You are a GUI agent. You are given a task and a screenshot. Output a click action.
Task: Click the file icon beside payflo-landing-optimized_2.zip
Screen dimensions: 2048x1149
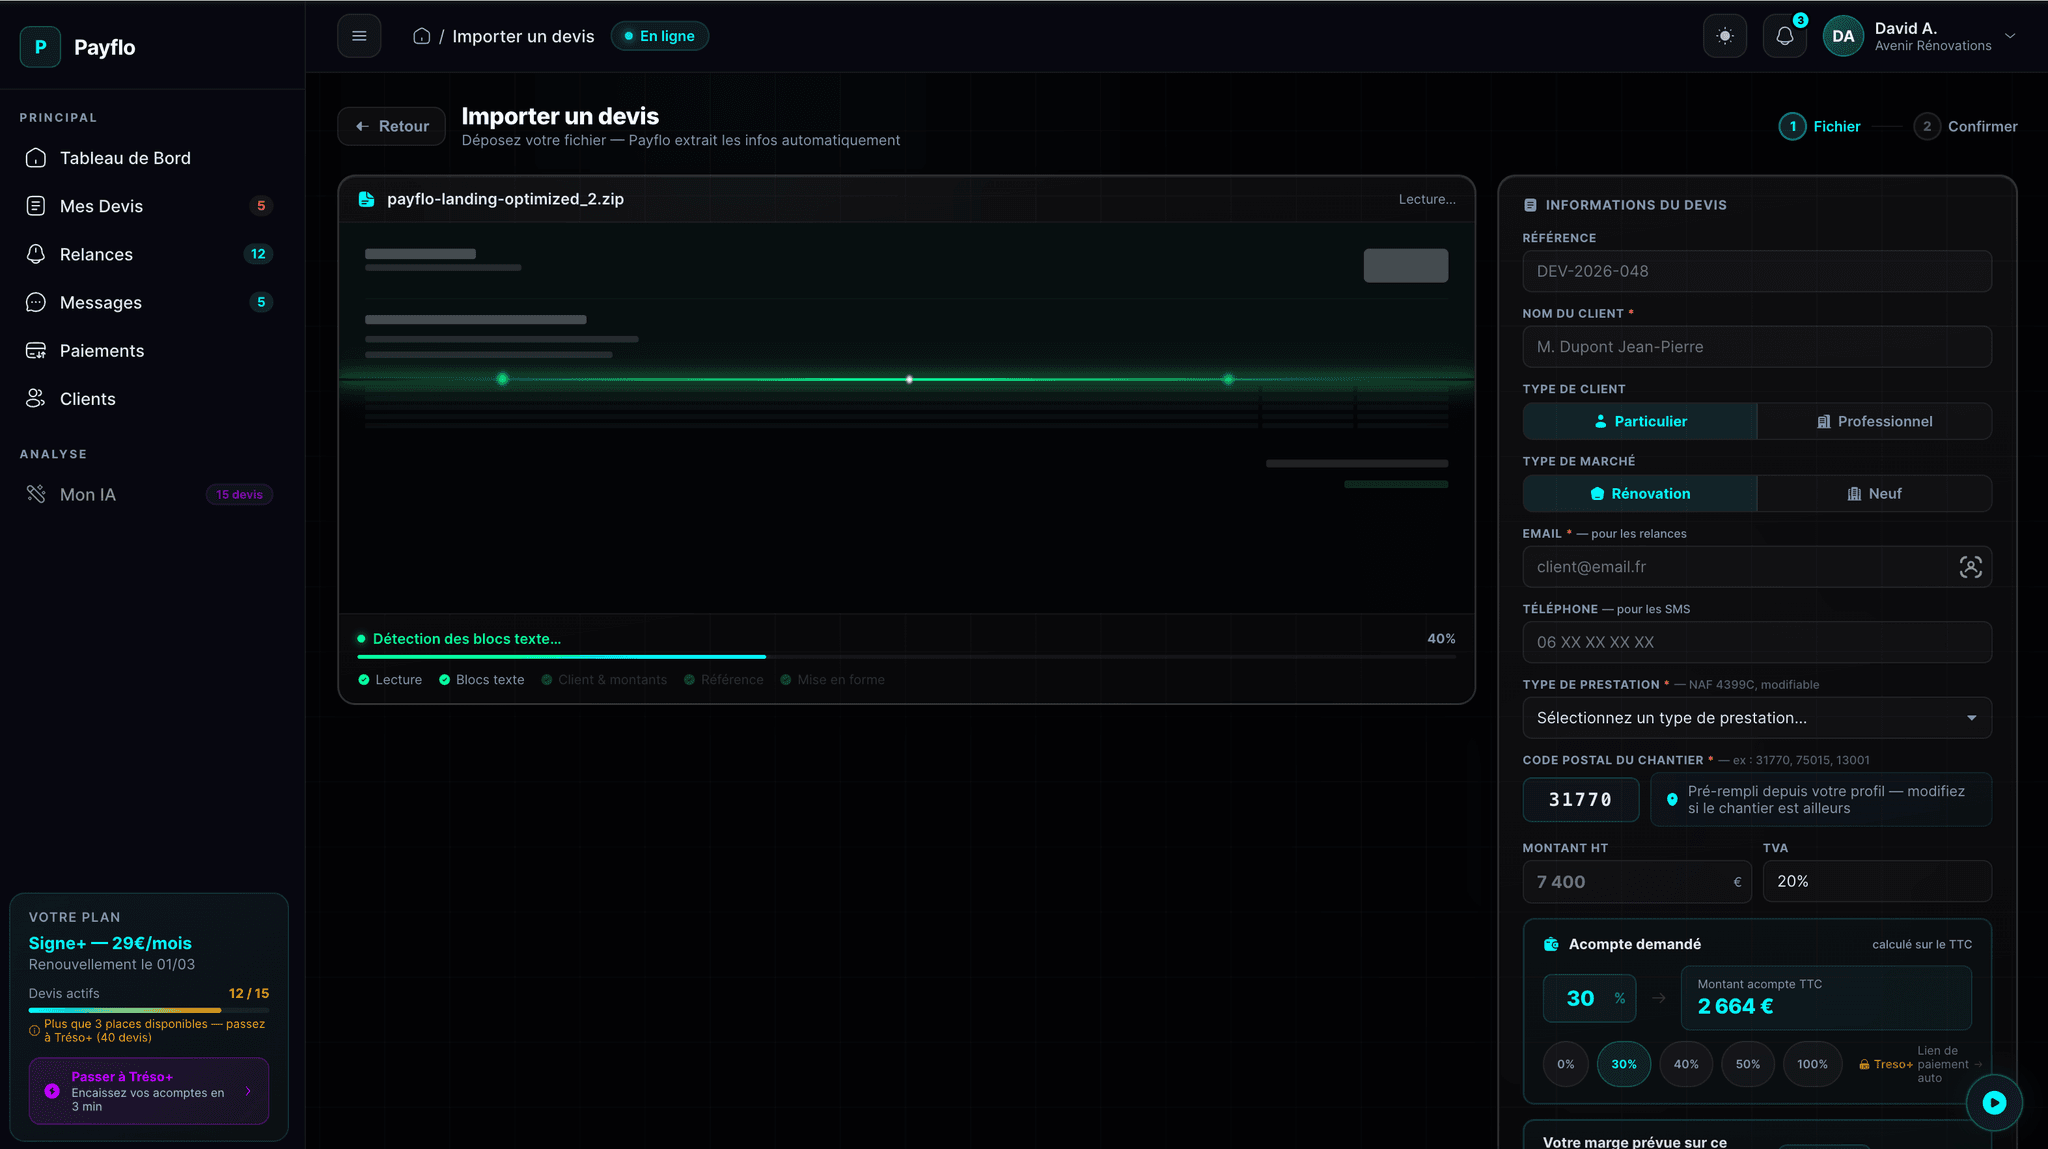click(366, 199)
